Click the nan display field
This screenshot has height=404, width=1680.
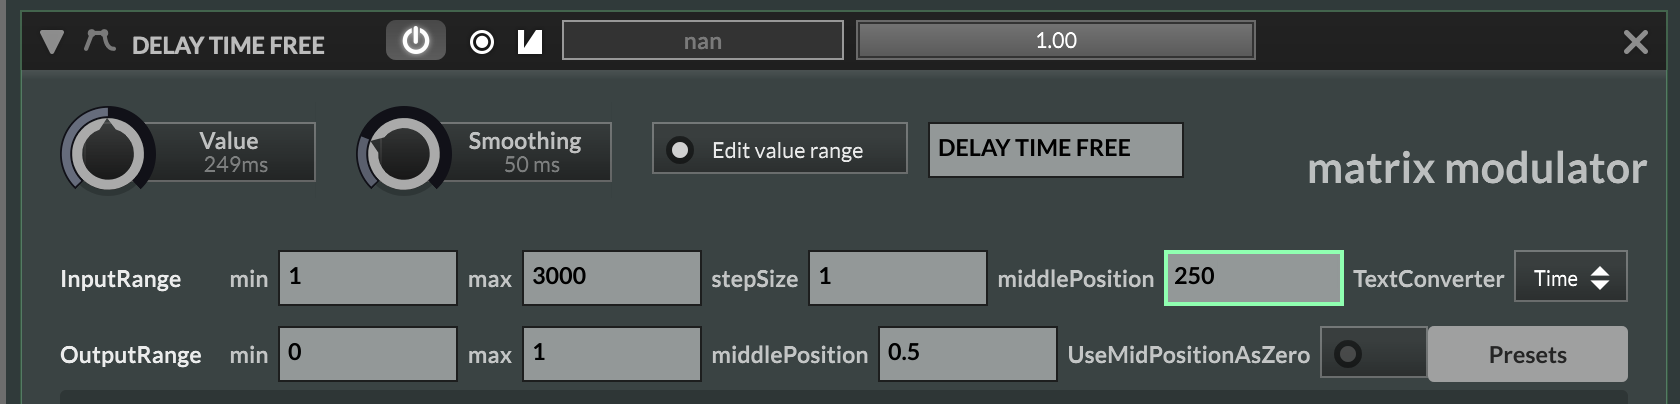702,41
